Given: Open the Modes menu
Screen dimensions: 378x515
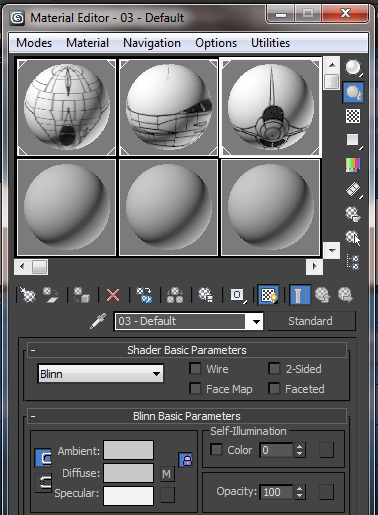Looking at the screenshot, I should pos(34,43).
